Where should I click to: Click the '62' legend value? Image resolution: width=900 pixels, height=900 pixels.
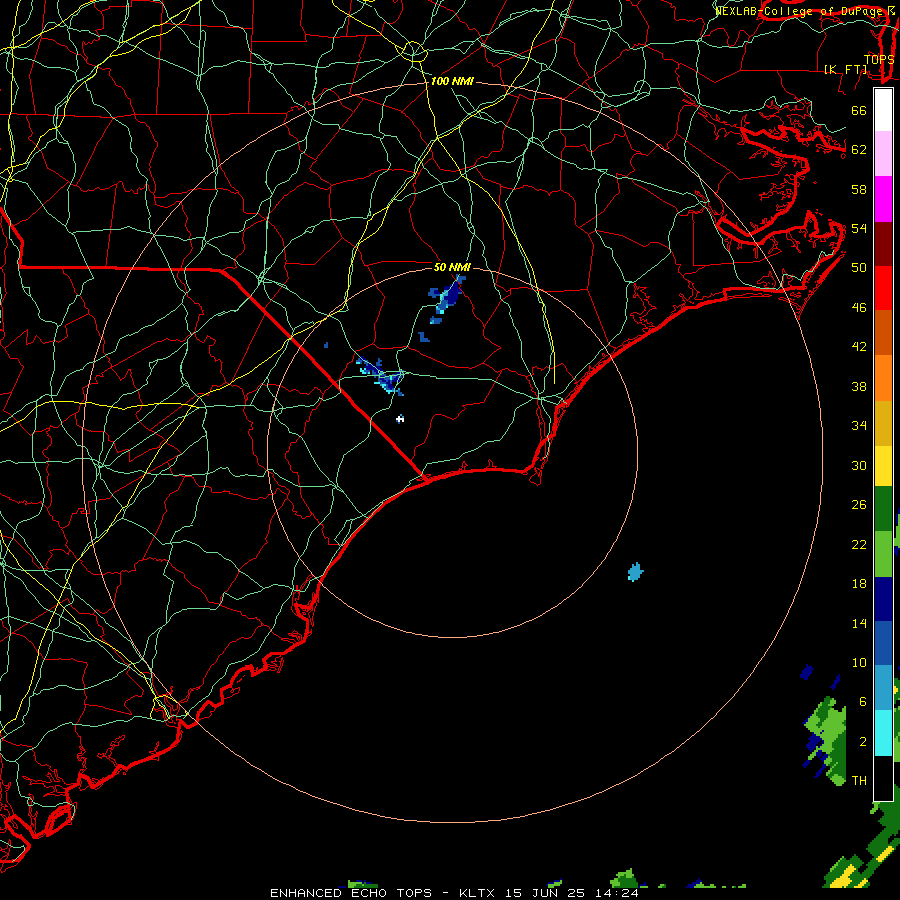(x=859, y=150)
